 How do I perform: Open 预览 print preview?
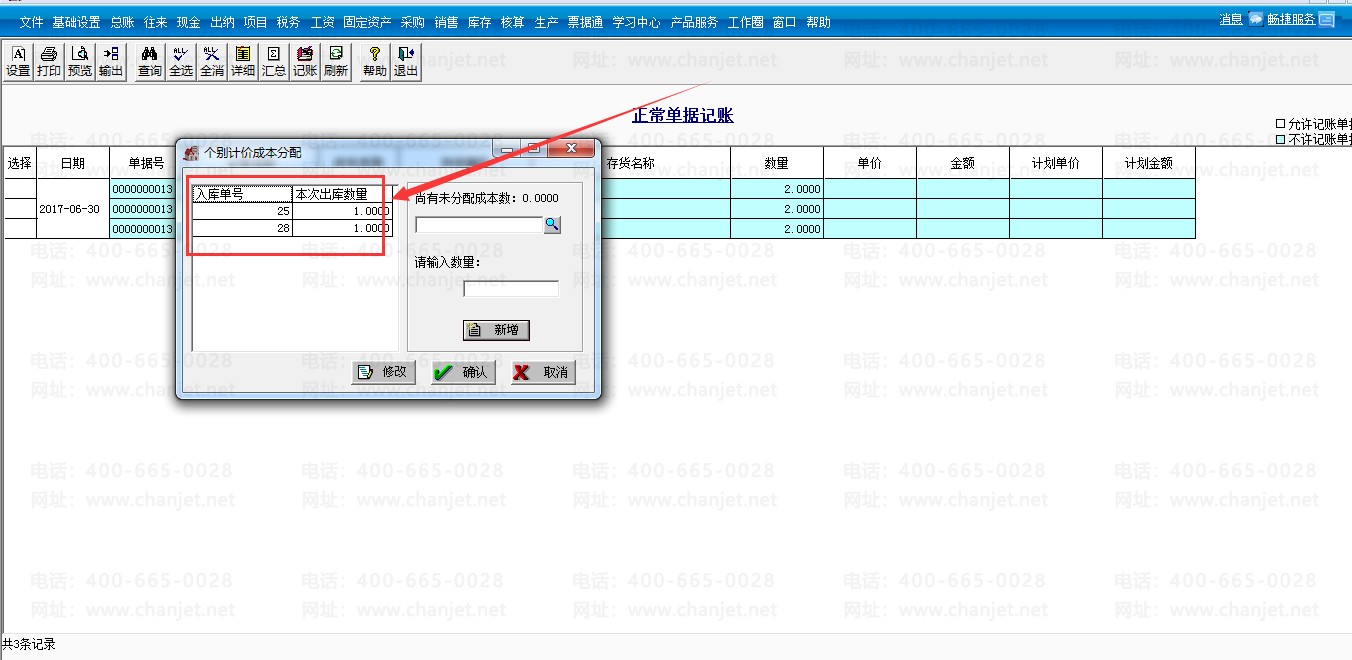[79, 62]
